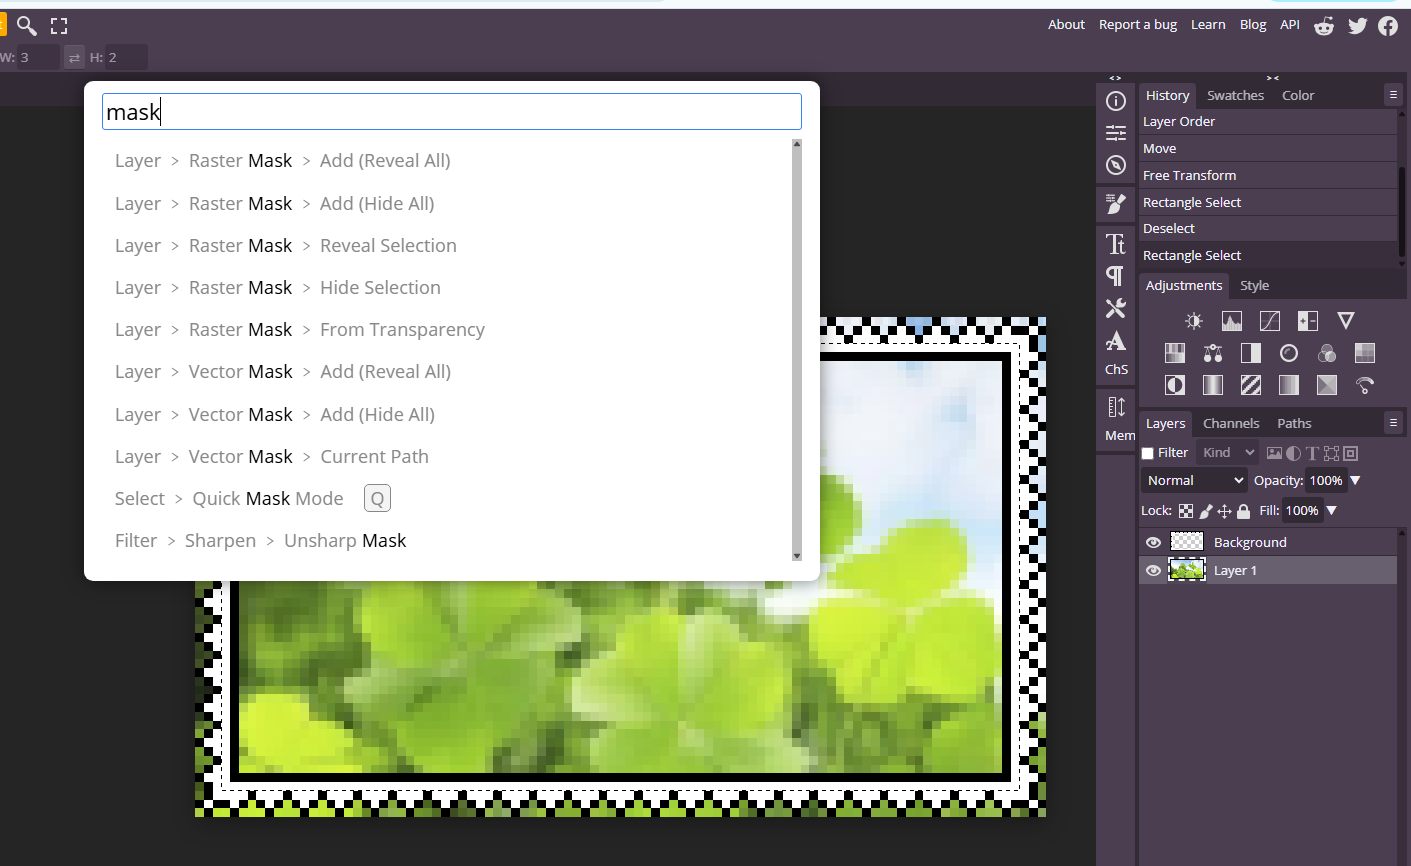1411x866 pixels.
Task: Open the Normal blend mode dropdown
Action: 1195,481
